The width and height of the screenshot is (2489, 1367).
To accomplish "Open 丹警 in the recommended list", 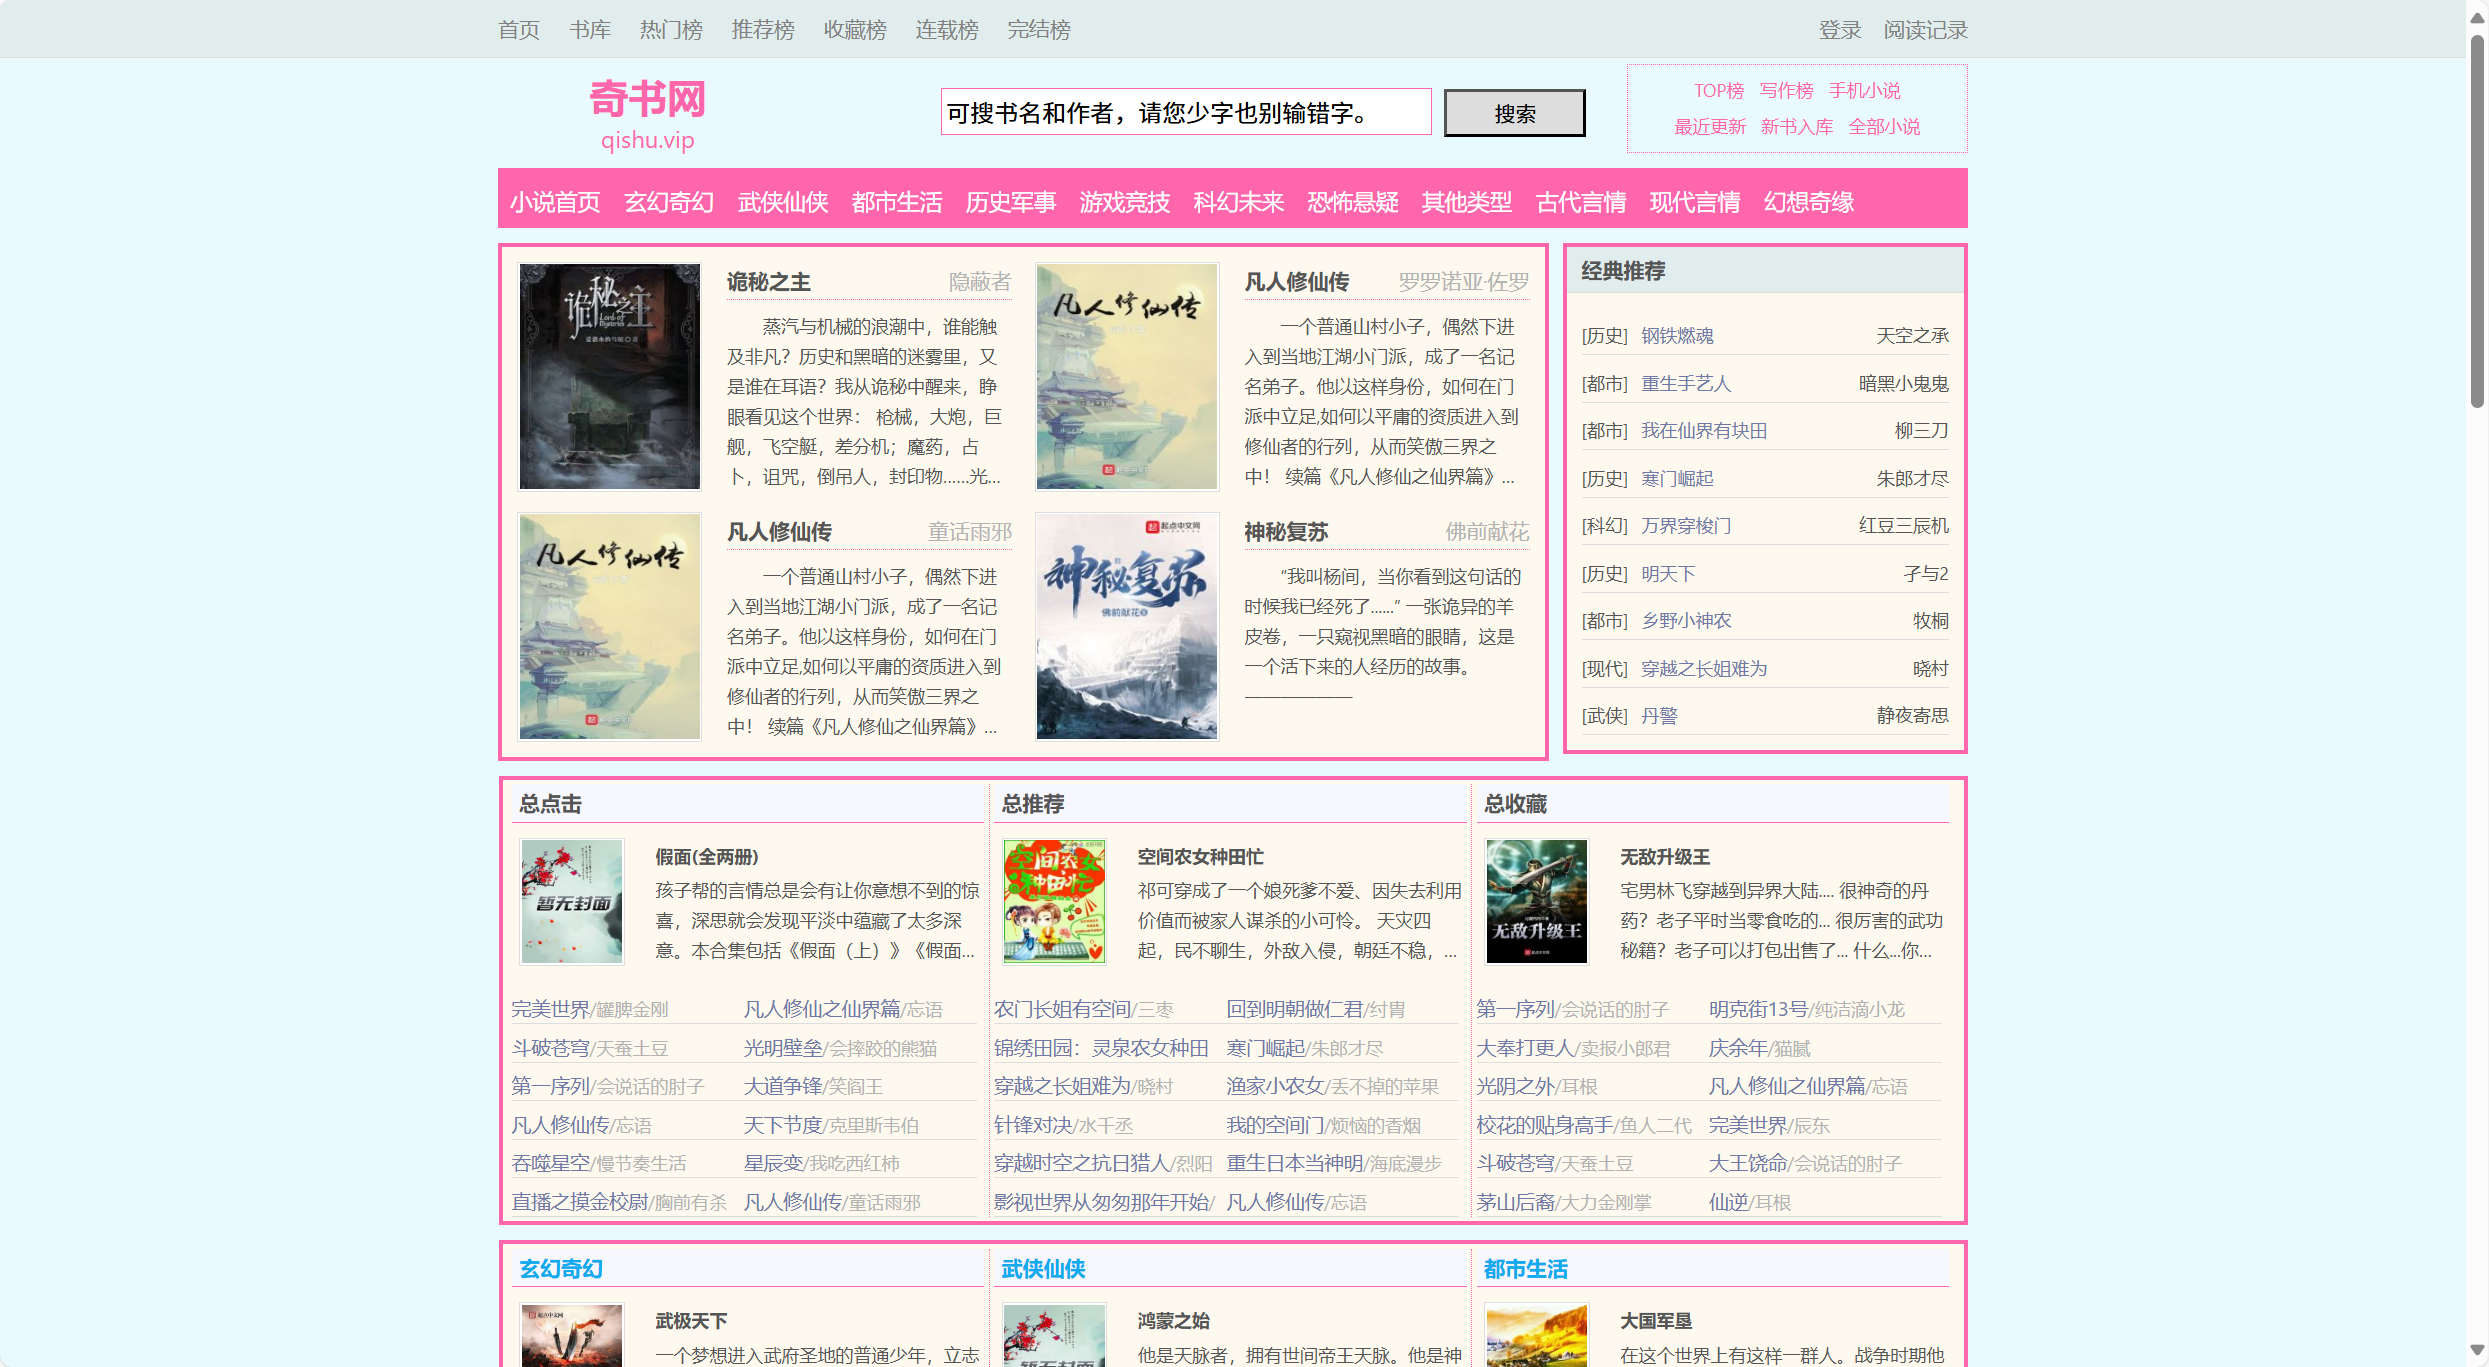I will click(1659, 716).
